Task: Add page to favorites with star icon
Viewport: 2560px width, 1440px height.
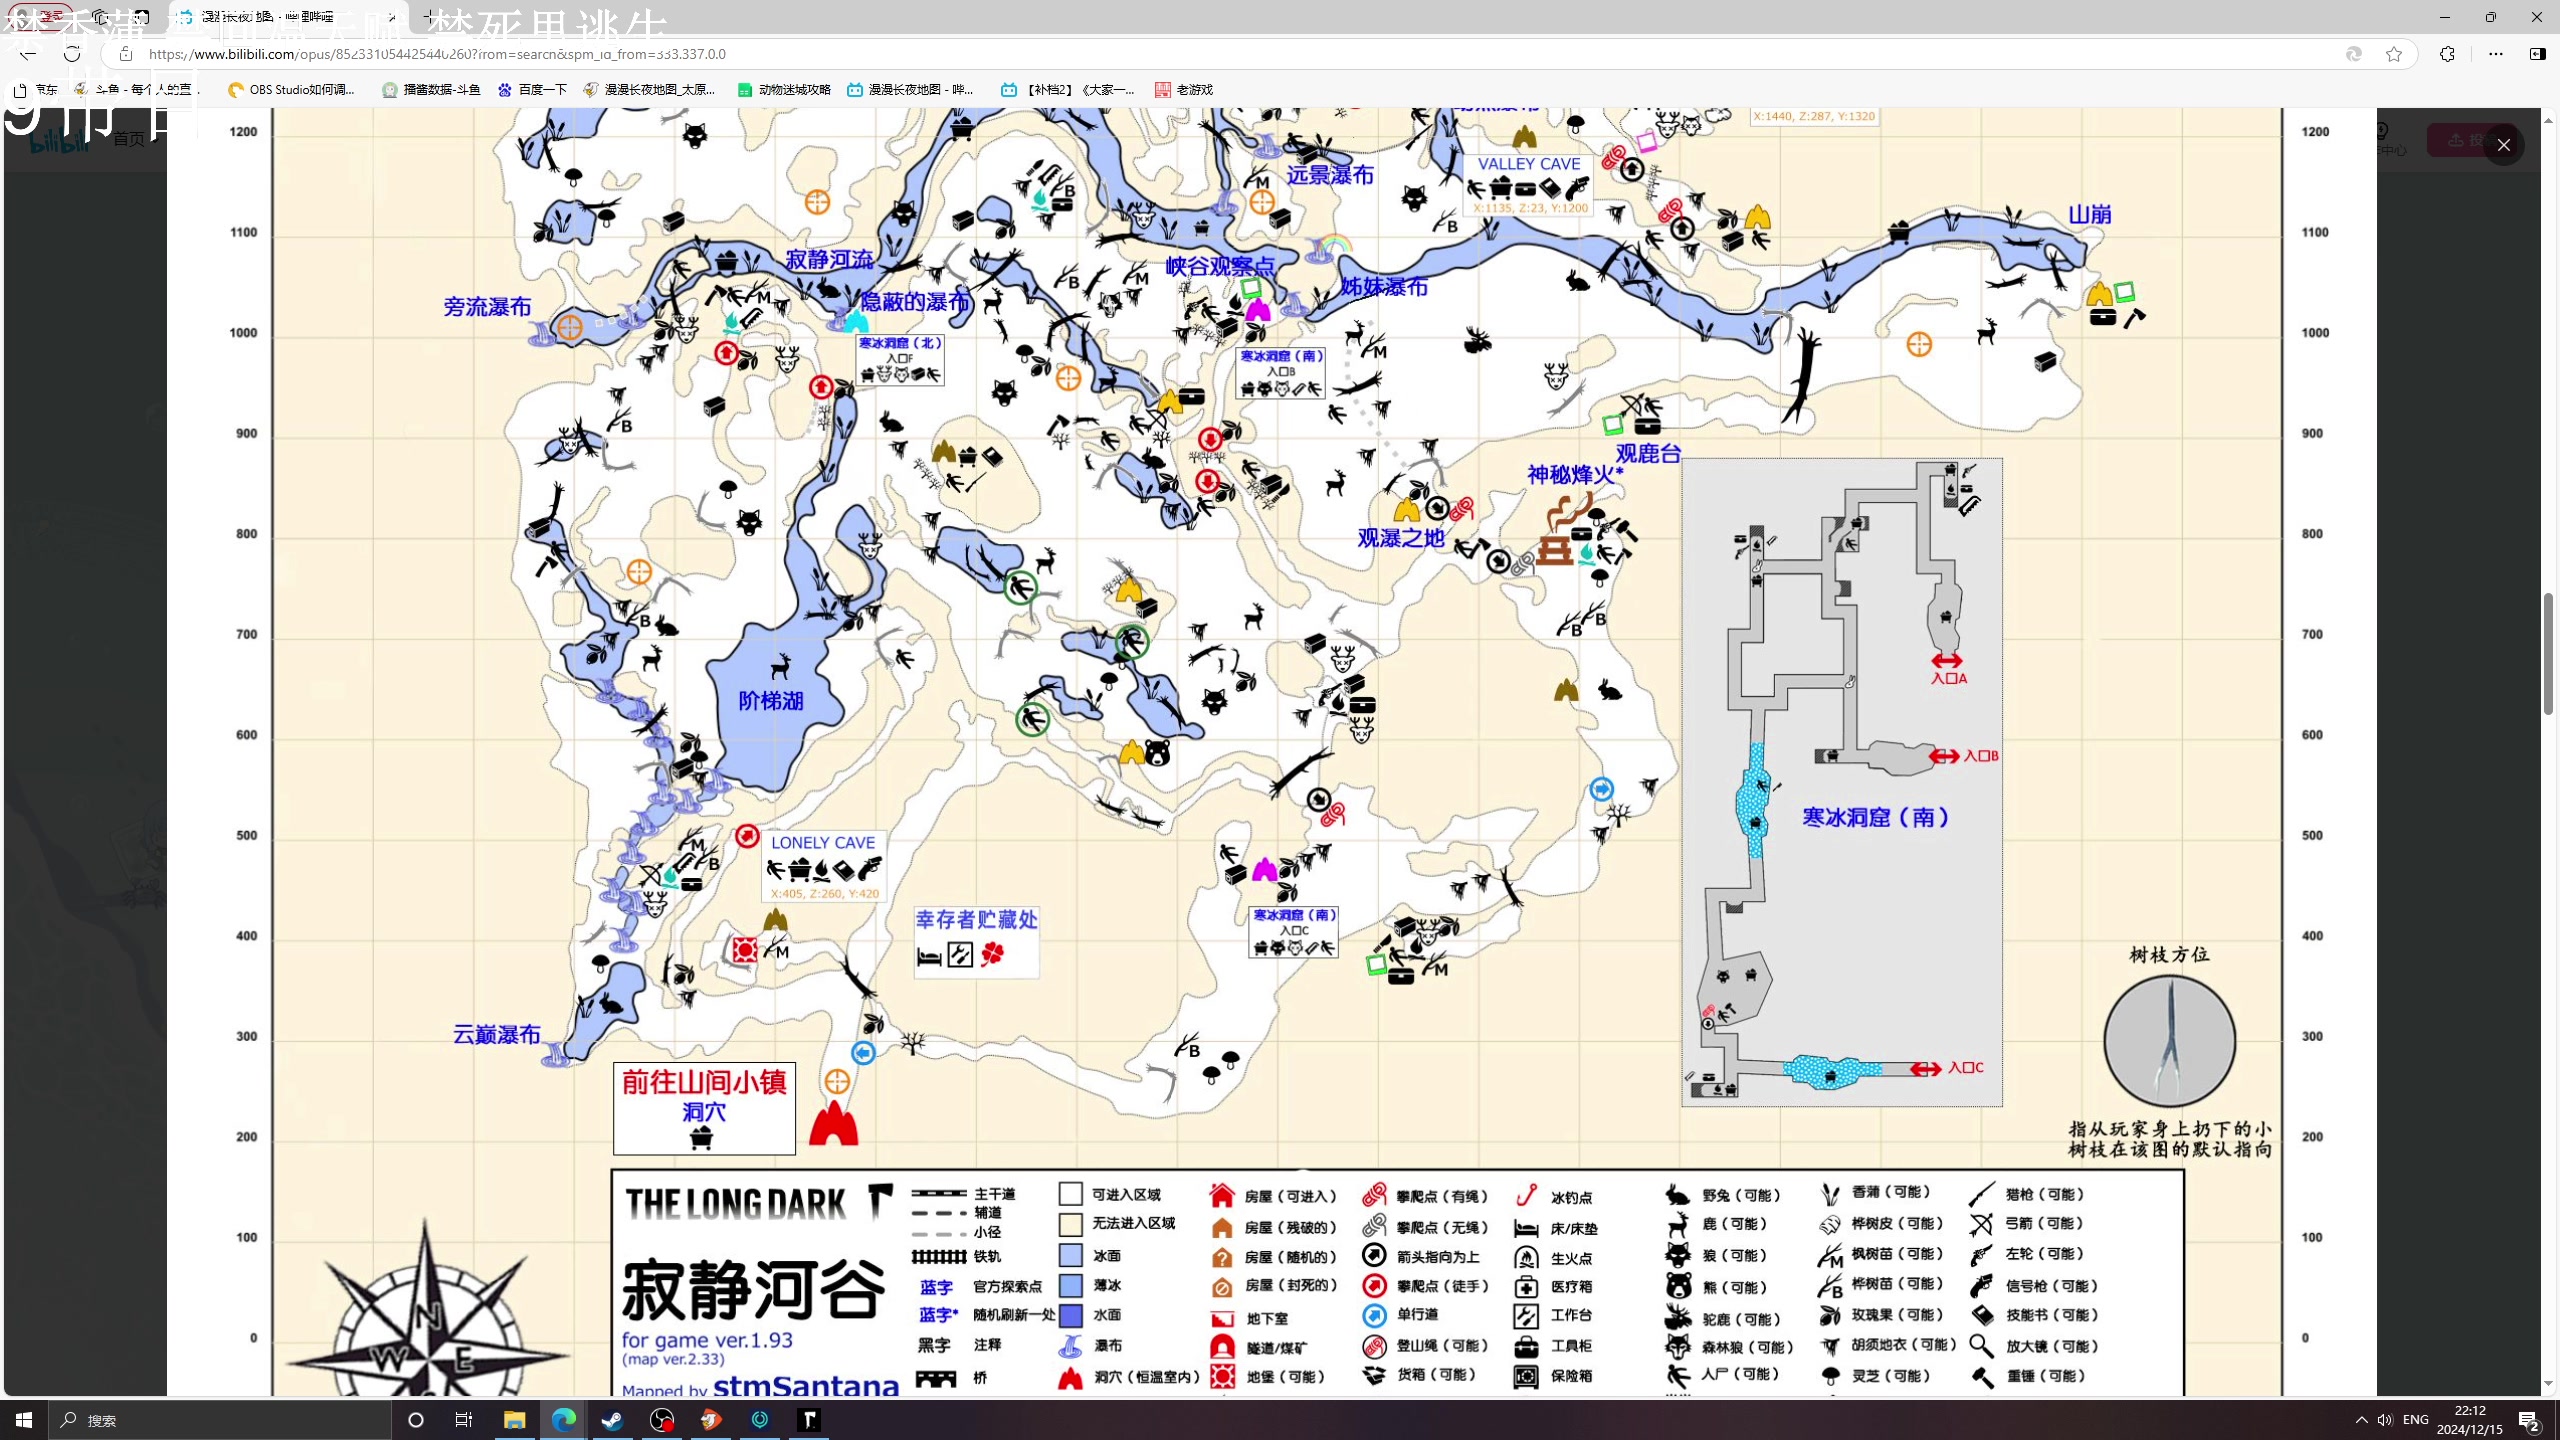Action: 2394,54
